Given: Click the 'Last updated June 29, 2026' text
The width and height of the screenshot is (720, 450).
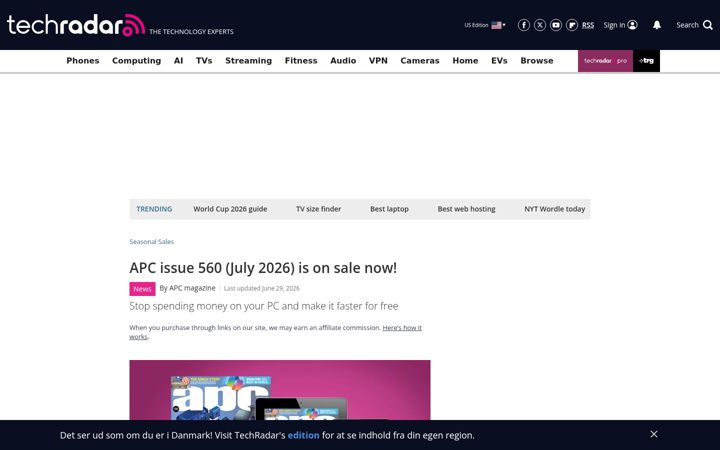Looking at the screenshot, I should point(261,288).
